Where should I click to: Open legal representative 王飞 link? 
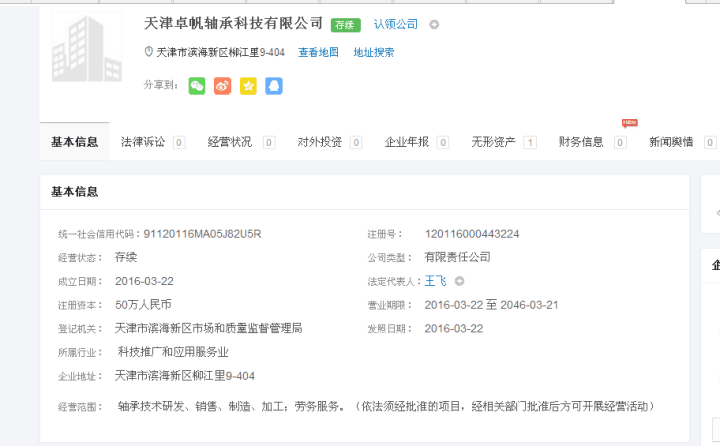436,281
